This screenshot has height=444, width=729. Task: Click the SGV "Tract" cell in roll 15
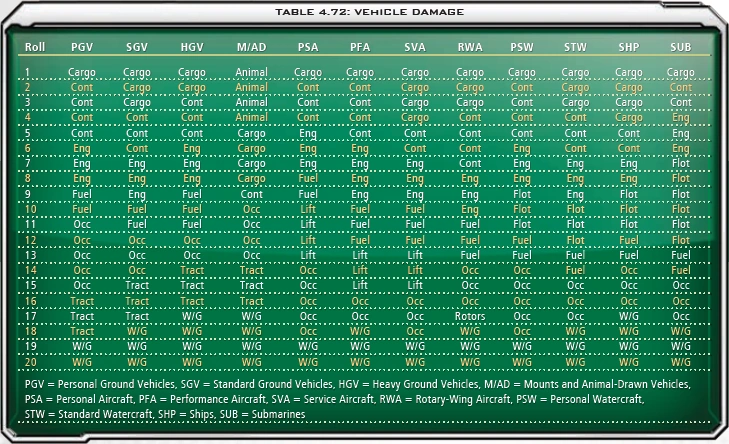[137, 285]
